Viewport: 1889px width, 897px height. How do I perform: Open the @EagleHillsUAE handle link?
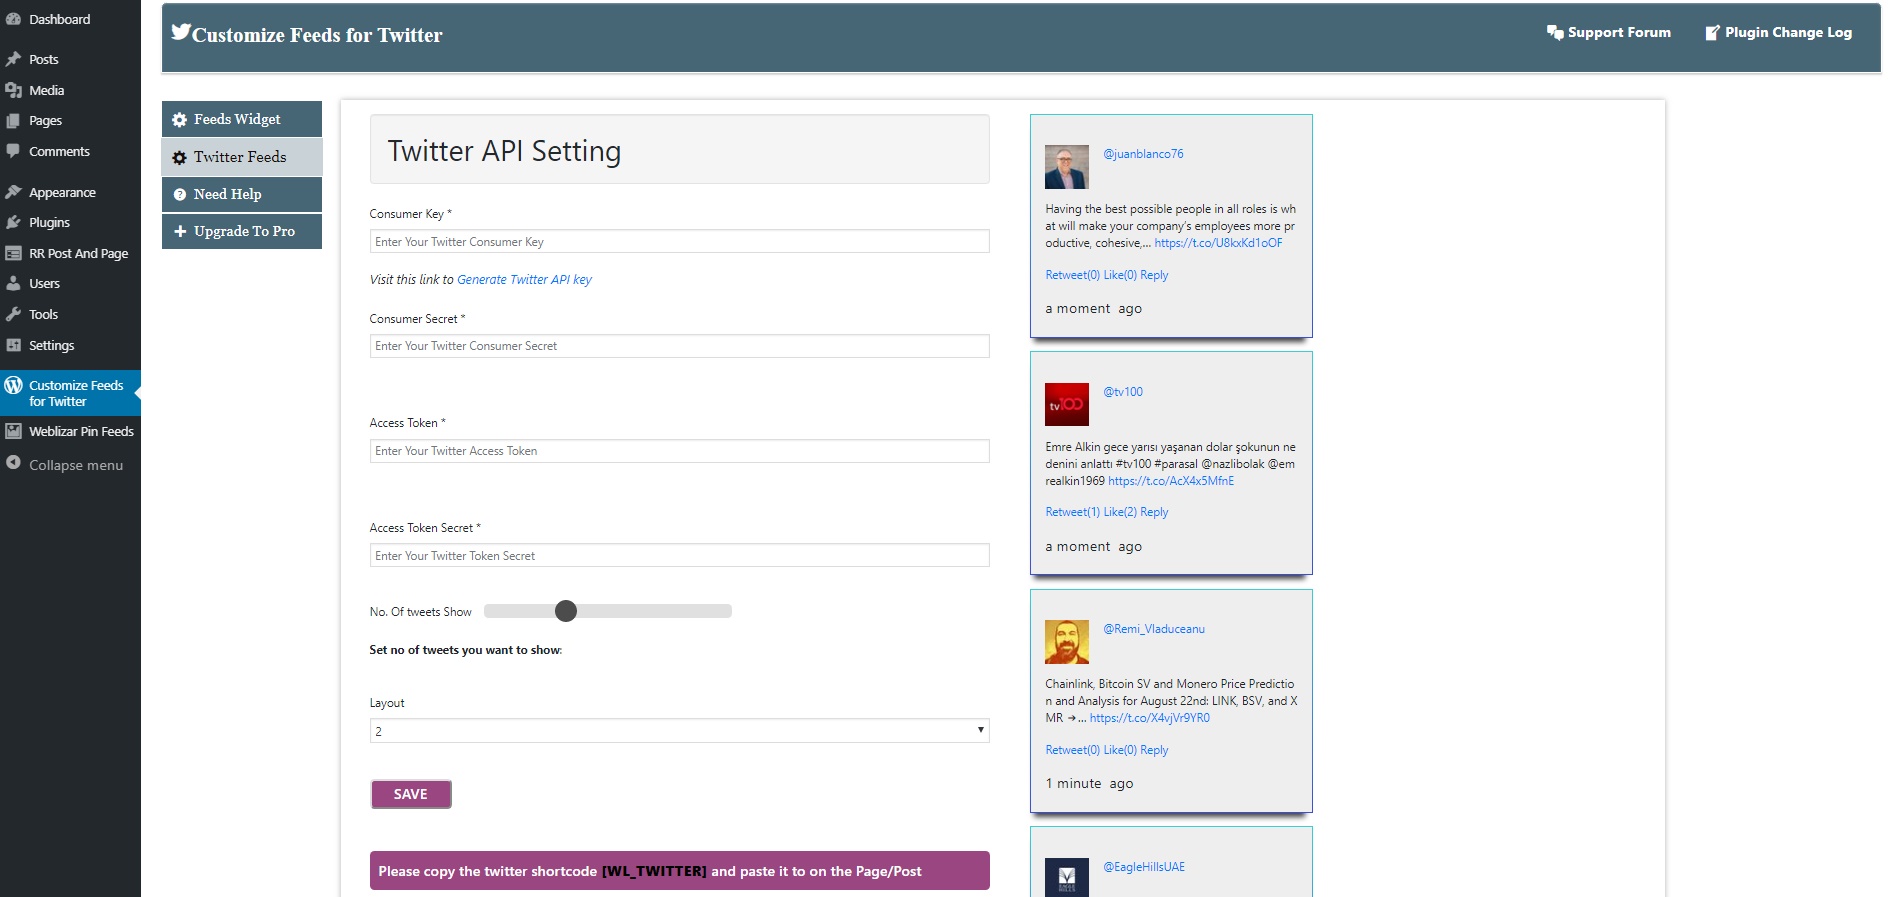(1144, 867)
